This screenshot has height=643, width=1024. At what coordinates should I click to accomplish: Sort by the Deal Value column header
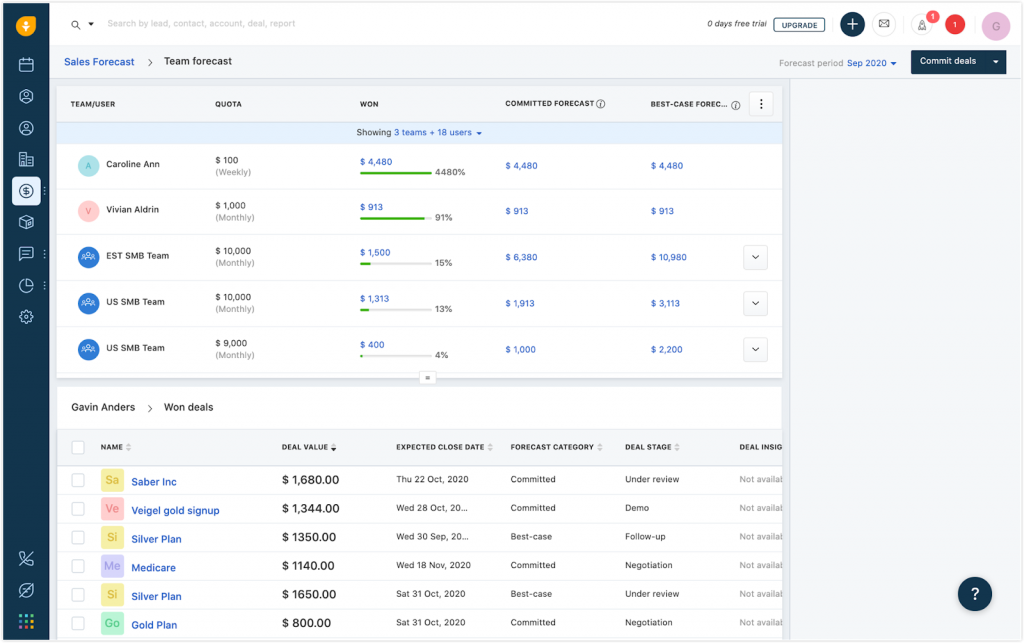coord(308,447)
